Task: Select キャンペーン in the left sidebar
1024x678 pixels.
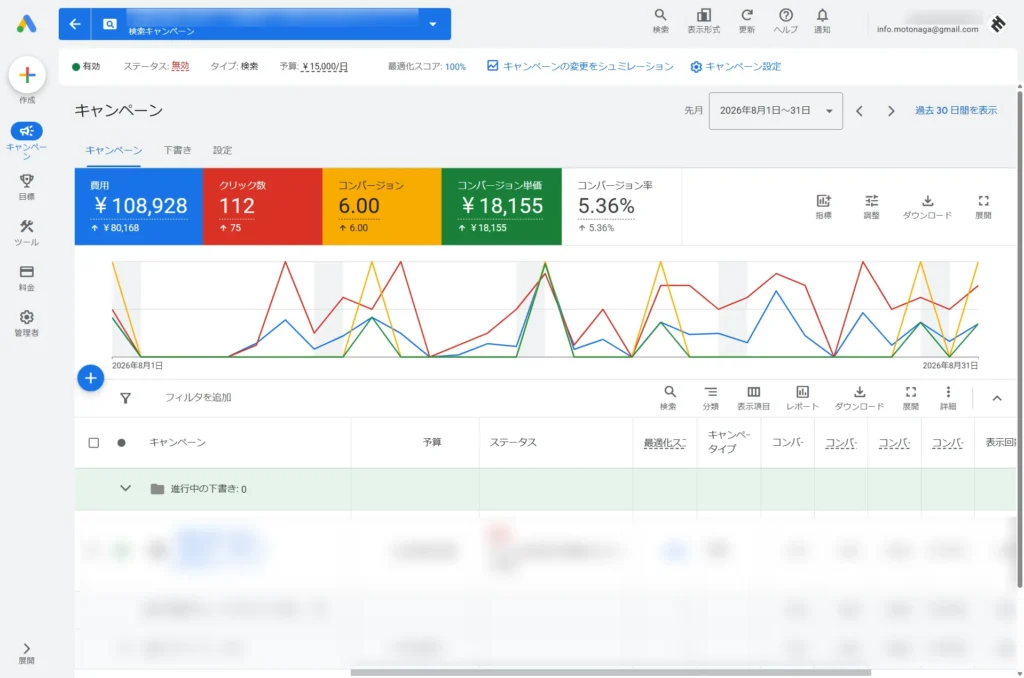Action: click(26, 140)
